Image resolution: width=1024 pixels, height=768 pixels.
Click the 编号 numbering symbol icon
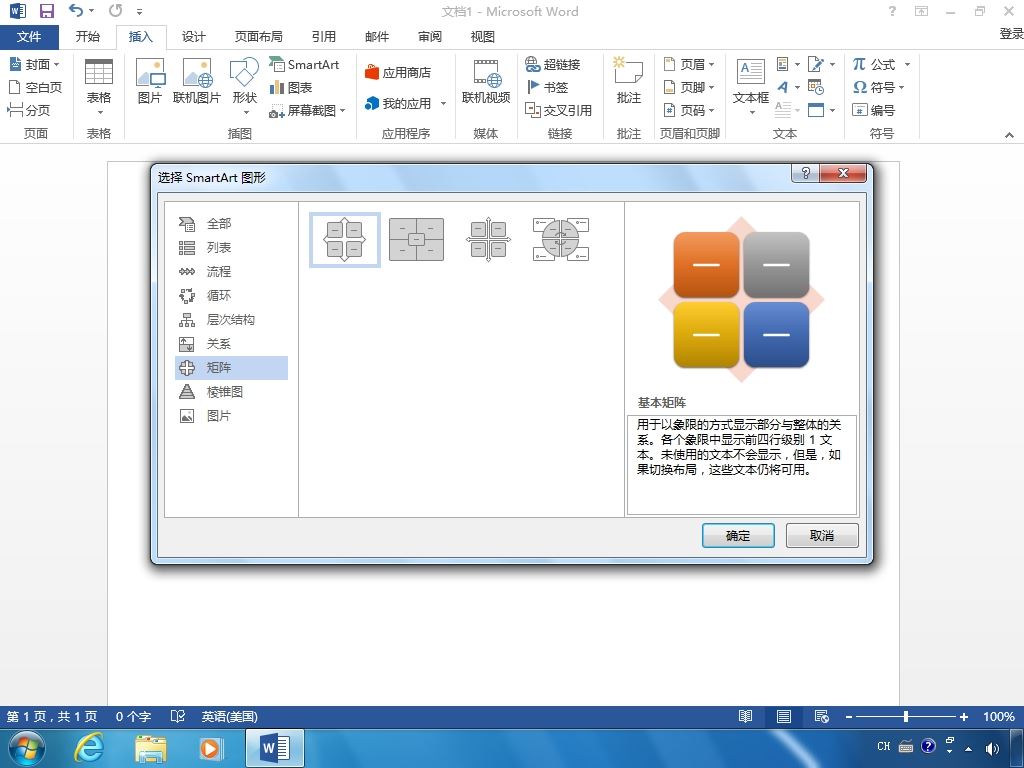(x=874, y=110)
